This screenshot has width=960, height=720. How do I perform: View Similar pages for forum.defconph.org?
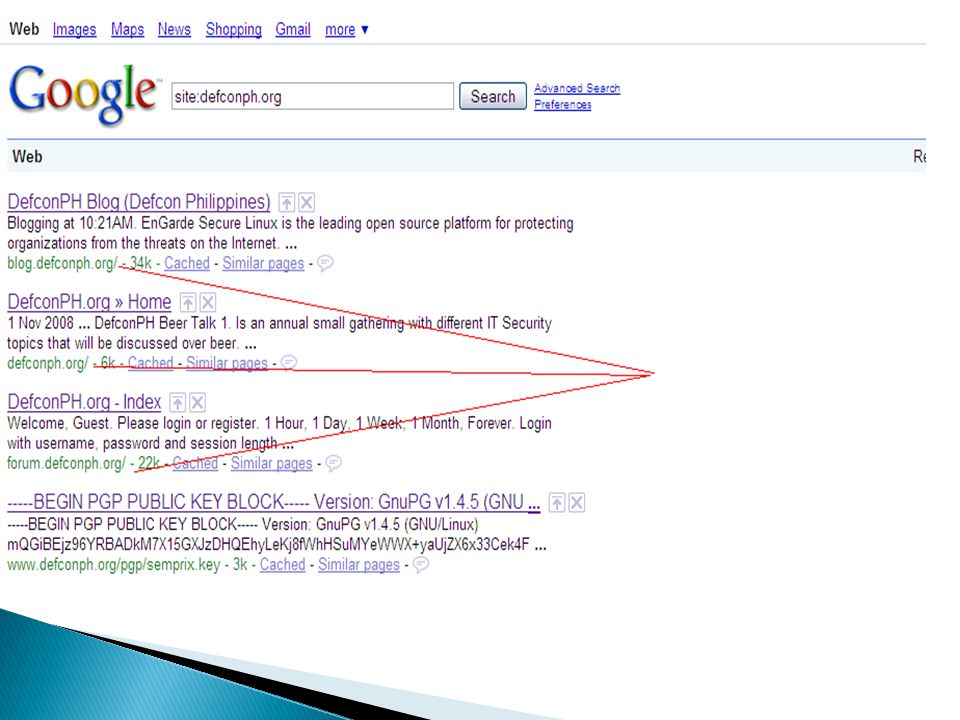(x=272, y=463)
